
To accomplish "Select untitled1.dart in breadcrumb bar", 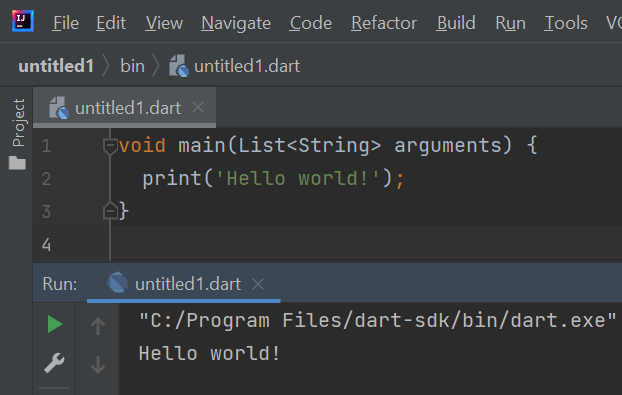I will [247, 66].
